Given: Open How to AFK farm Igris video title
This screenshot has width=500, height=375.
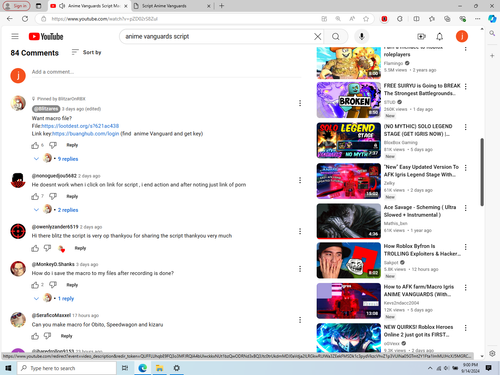Looking at the screenshot, I should click(x=419, y=290).
